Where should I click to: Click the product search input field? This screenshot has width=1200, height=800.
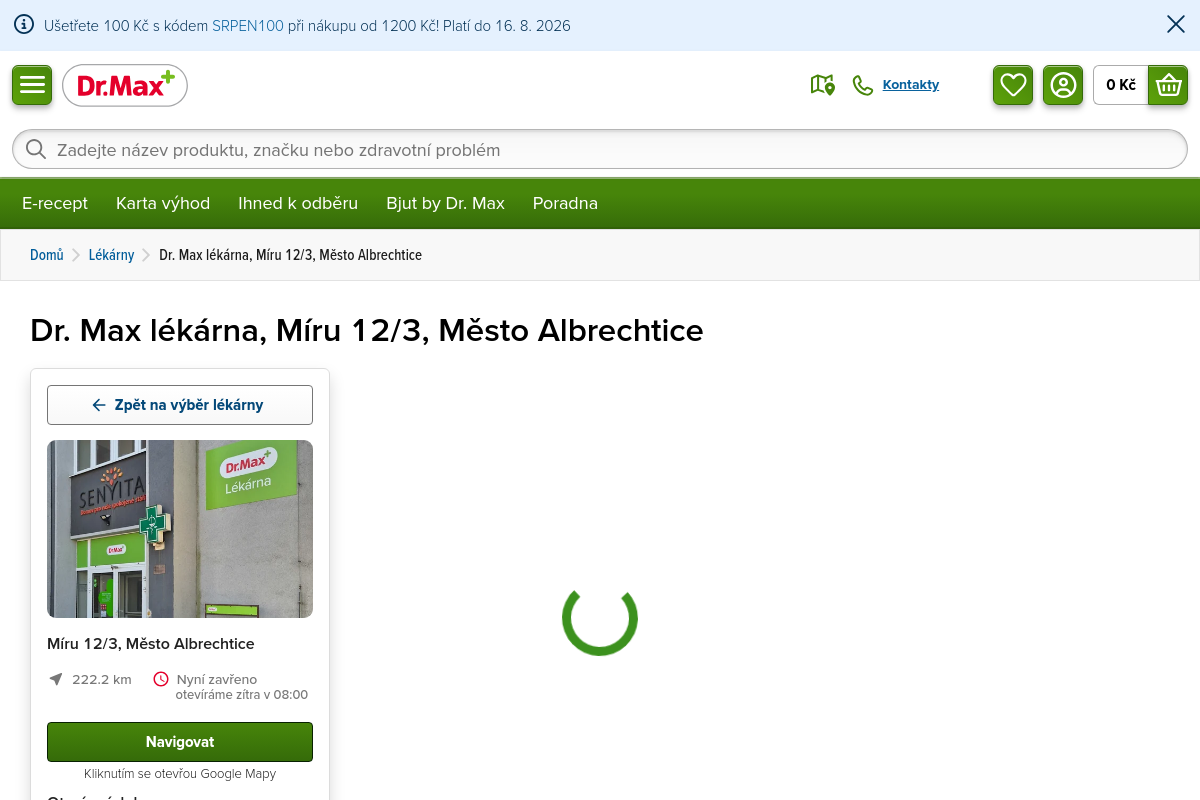tap(600, 150)
